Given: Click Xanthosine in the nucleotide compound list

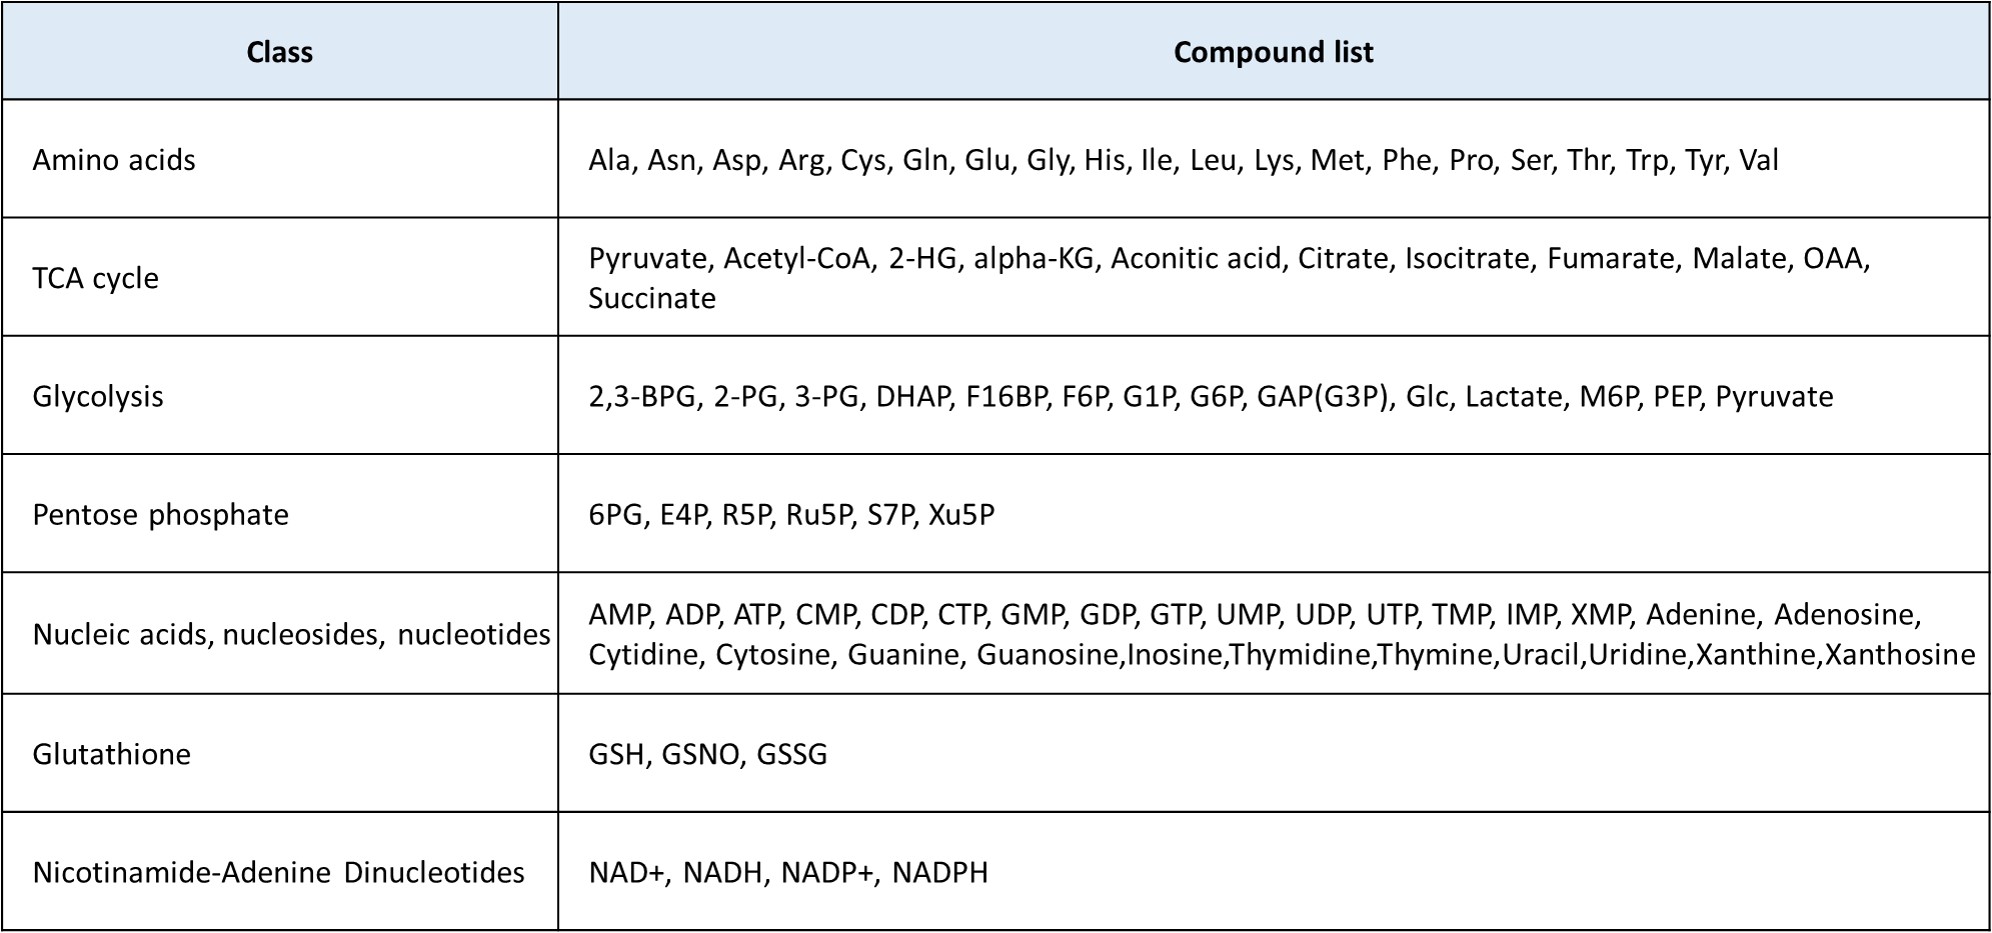Looking at the screenshot, I should 1900,654.
